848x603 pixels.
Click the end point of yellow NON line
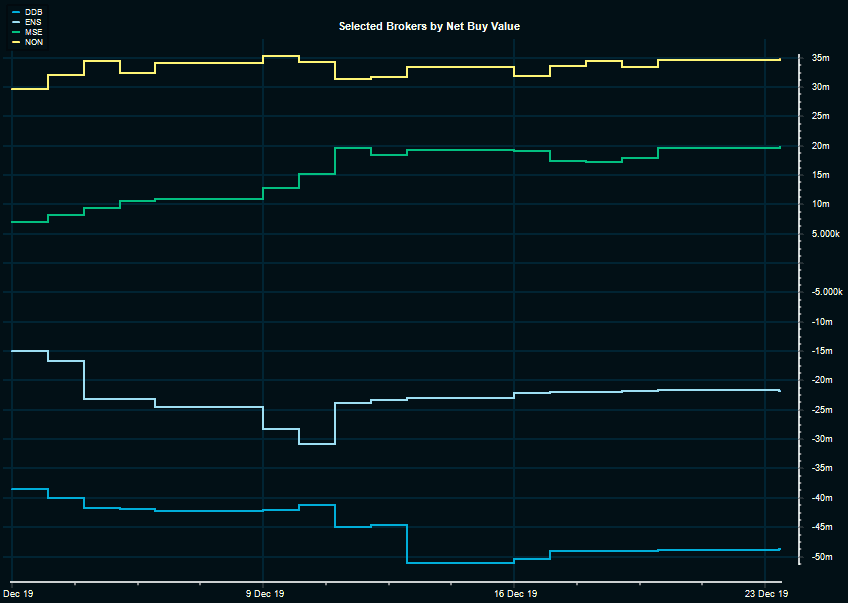click(779, 60)
